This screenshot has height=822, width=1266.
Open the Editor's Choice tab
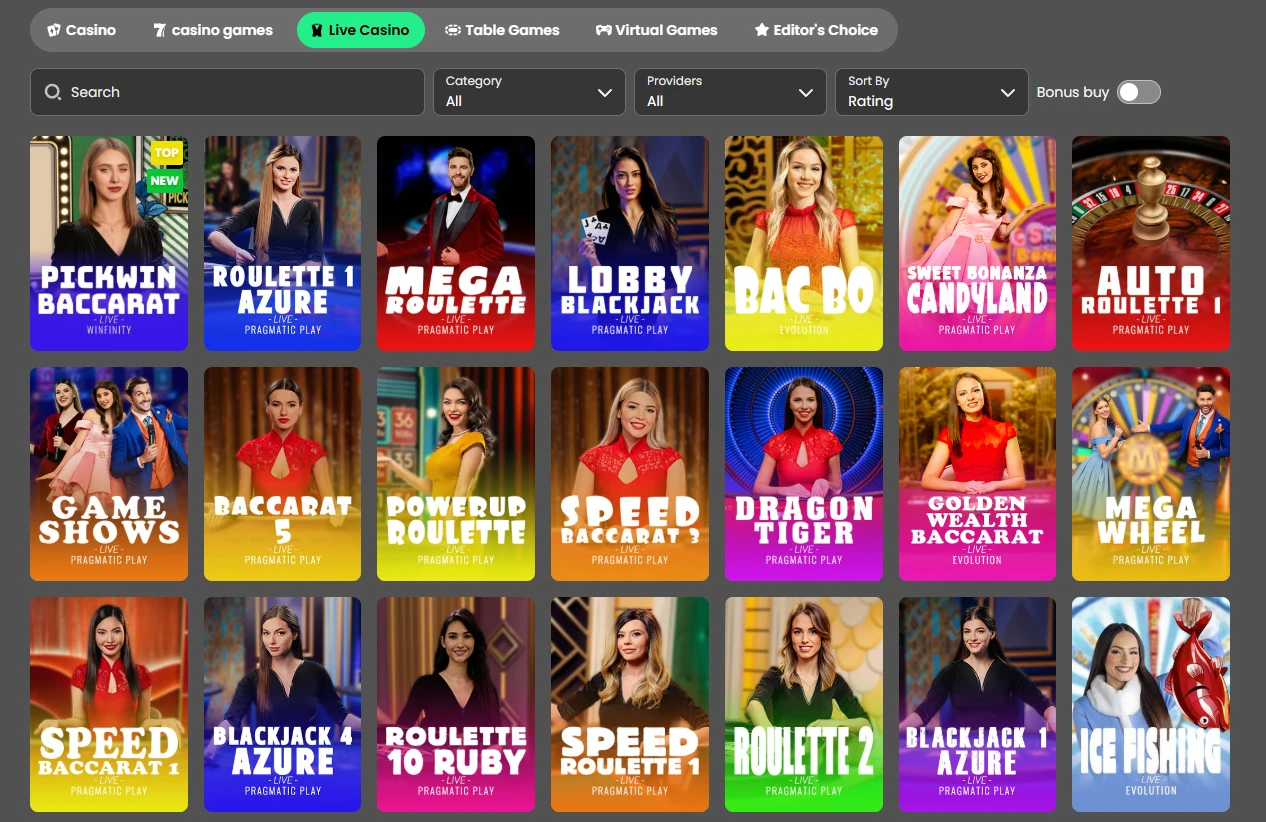pos(816,30)
